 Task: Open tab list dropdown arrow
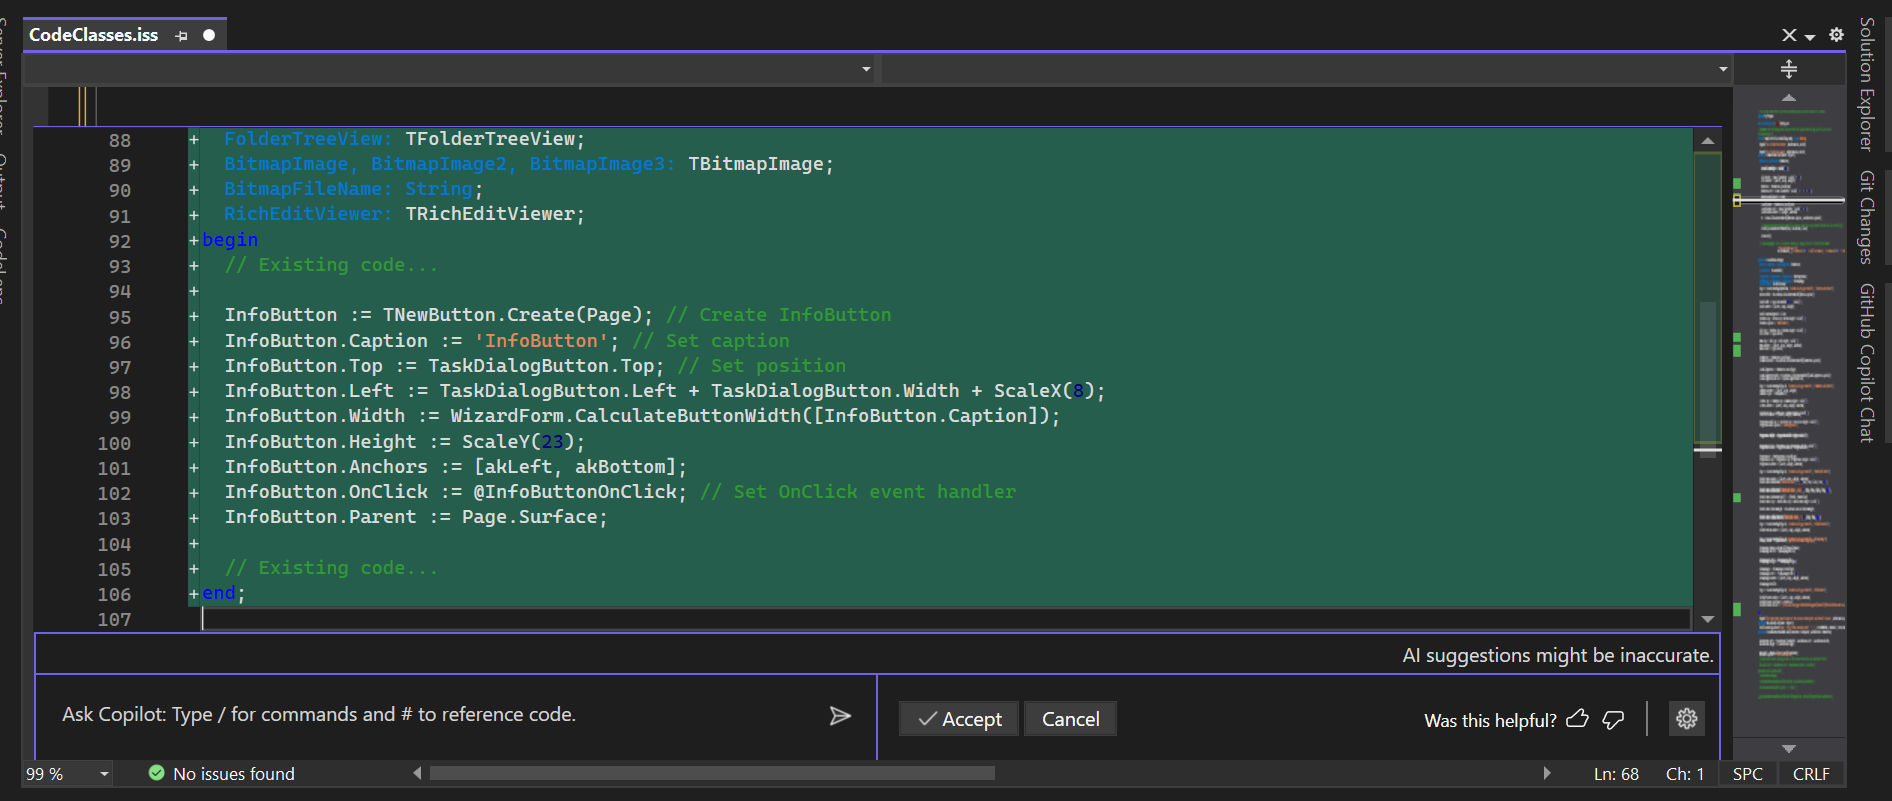pos(1810,36)
